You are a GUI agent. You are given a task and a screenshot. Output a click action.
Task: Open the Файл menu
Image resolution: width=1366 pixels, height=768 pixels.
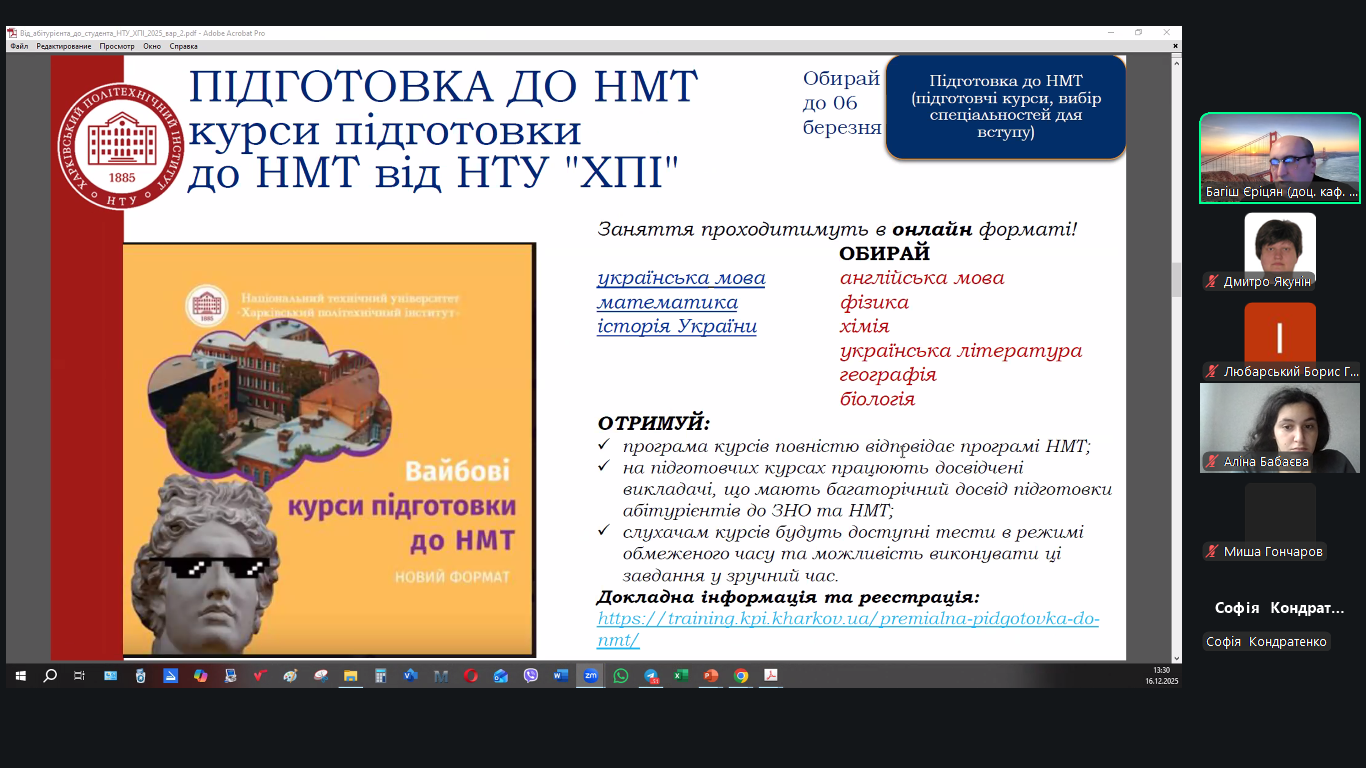pos(19,46)
